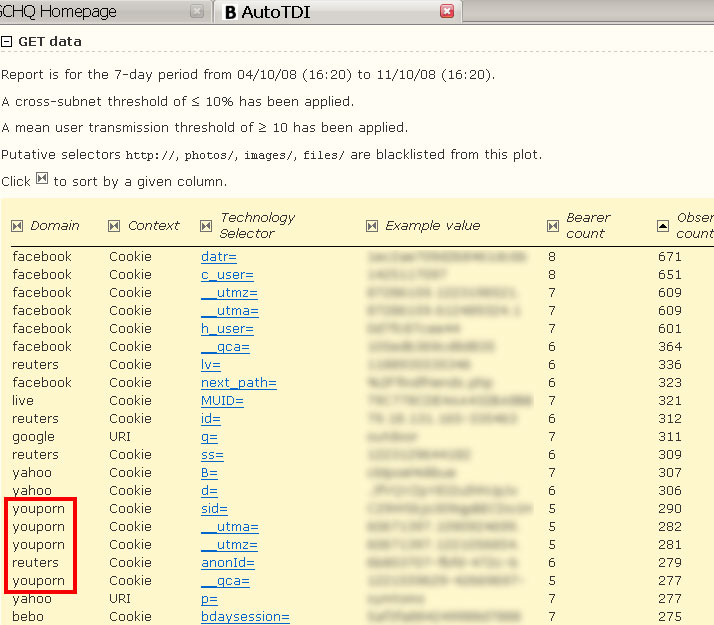
Task: Open the datr= selector link
Action: [218, 257]
